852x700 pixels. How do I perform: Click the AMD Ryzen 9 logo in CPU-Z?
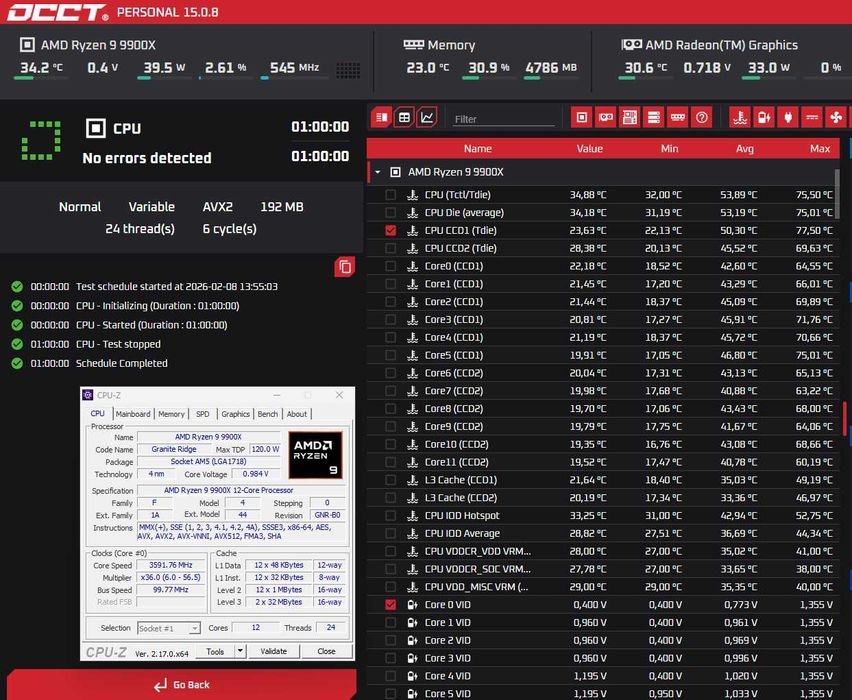pyautogui.click(x=315, y=455)
